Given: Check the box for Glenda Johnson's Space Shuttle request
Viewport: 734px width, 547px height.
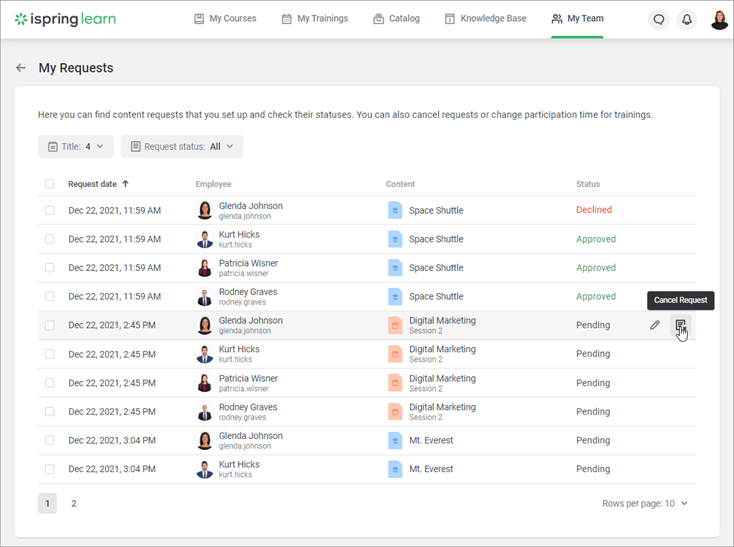Looking at the screenshot, I should click(50, 210).
